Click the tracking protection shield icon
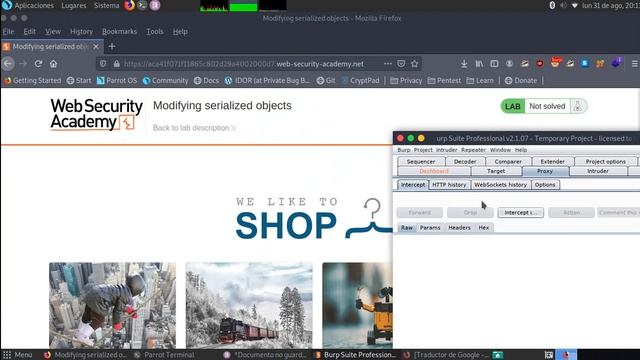The image size is (640, 360). 103,64
